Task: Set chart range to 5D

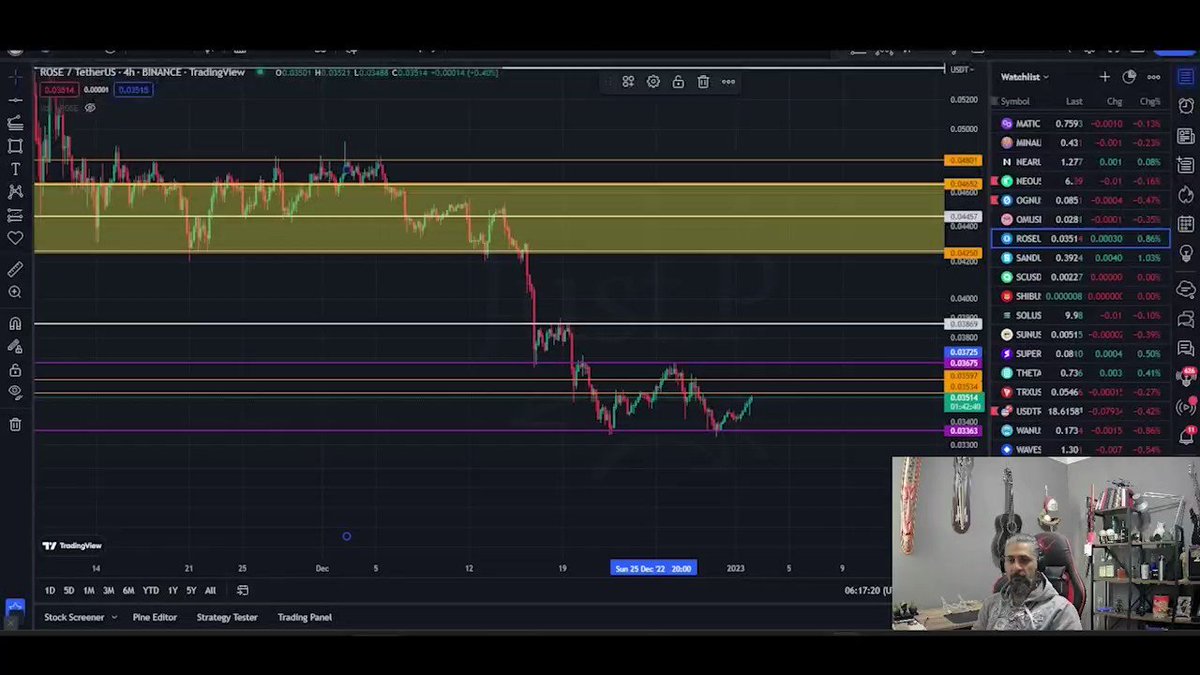Action: (69, 591)
